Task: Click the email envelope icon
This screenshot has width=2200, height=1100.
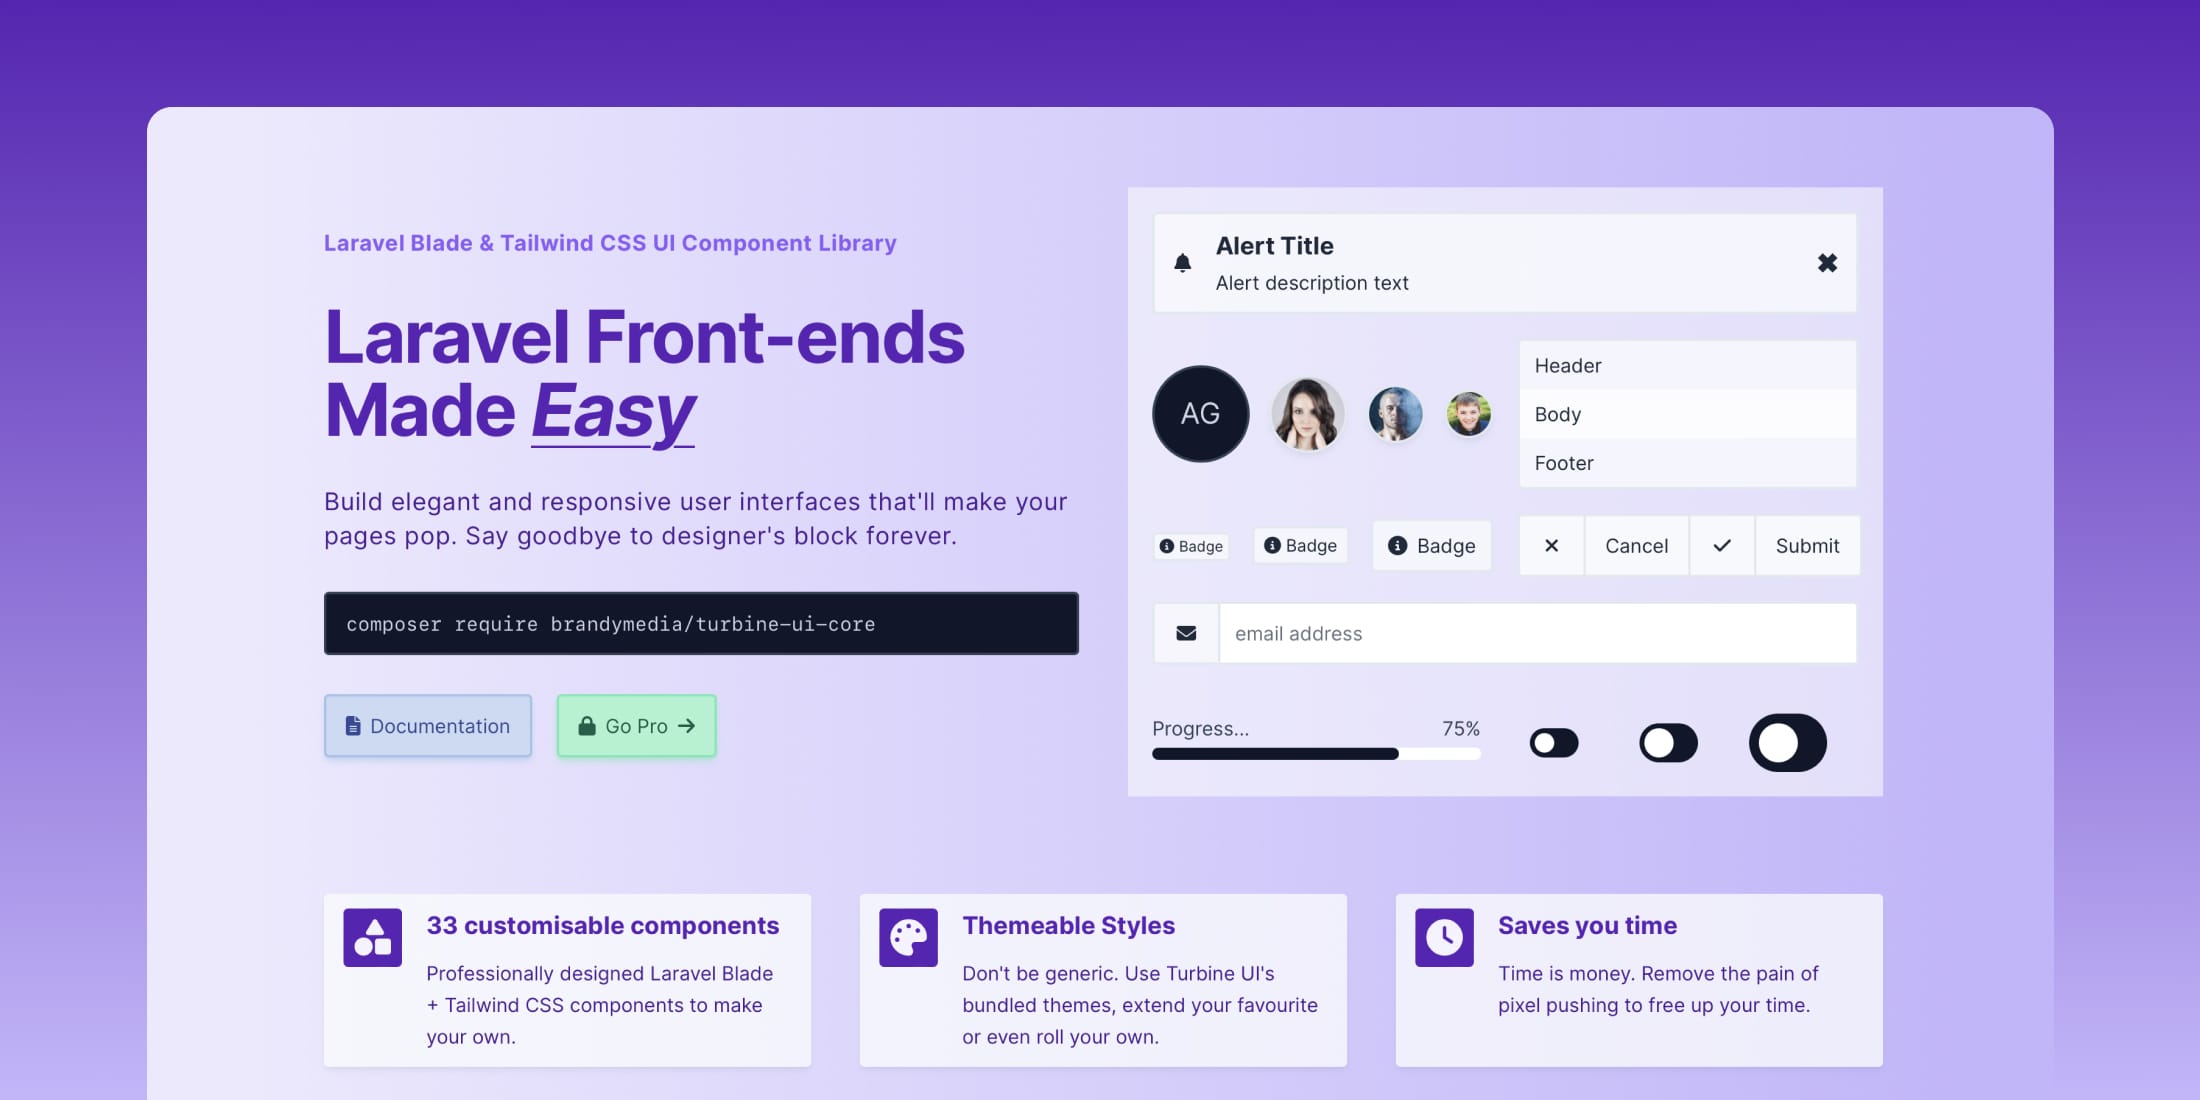Action: tap(1184, 633)
